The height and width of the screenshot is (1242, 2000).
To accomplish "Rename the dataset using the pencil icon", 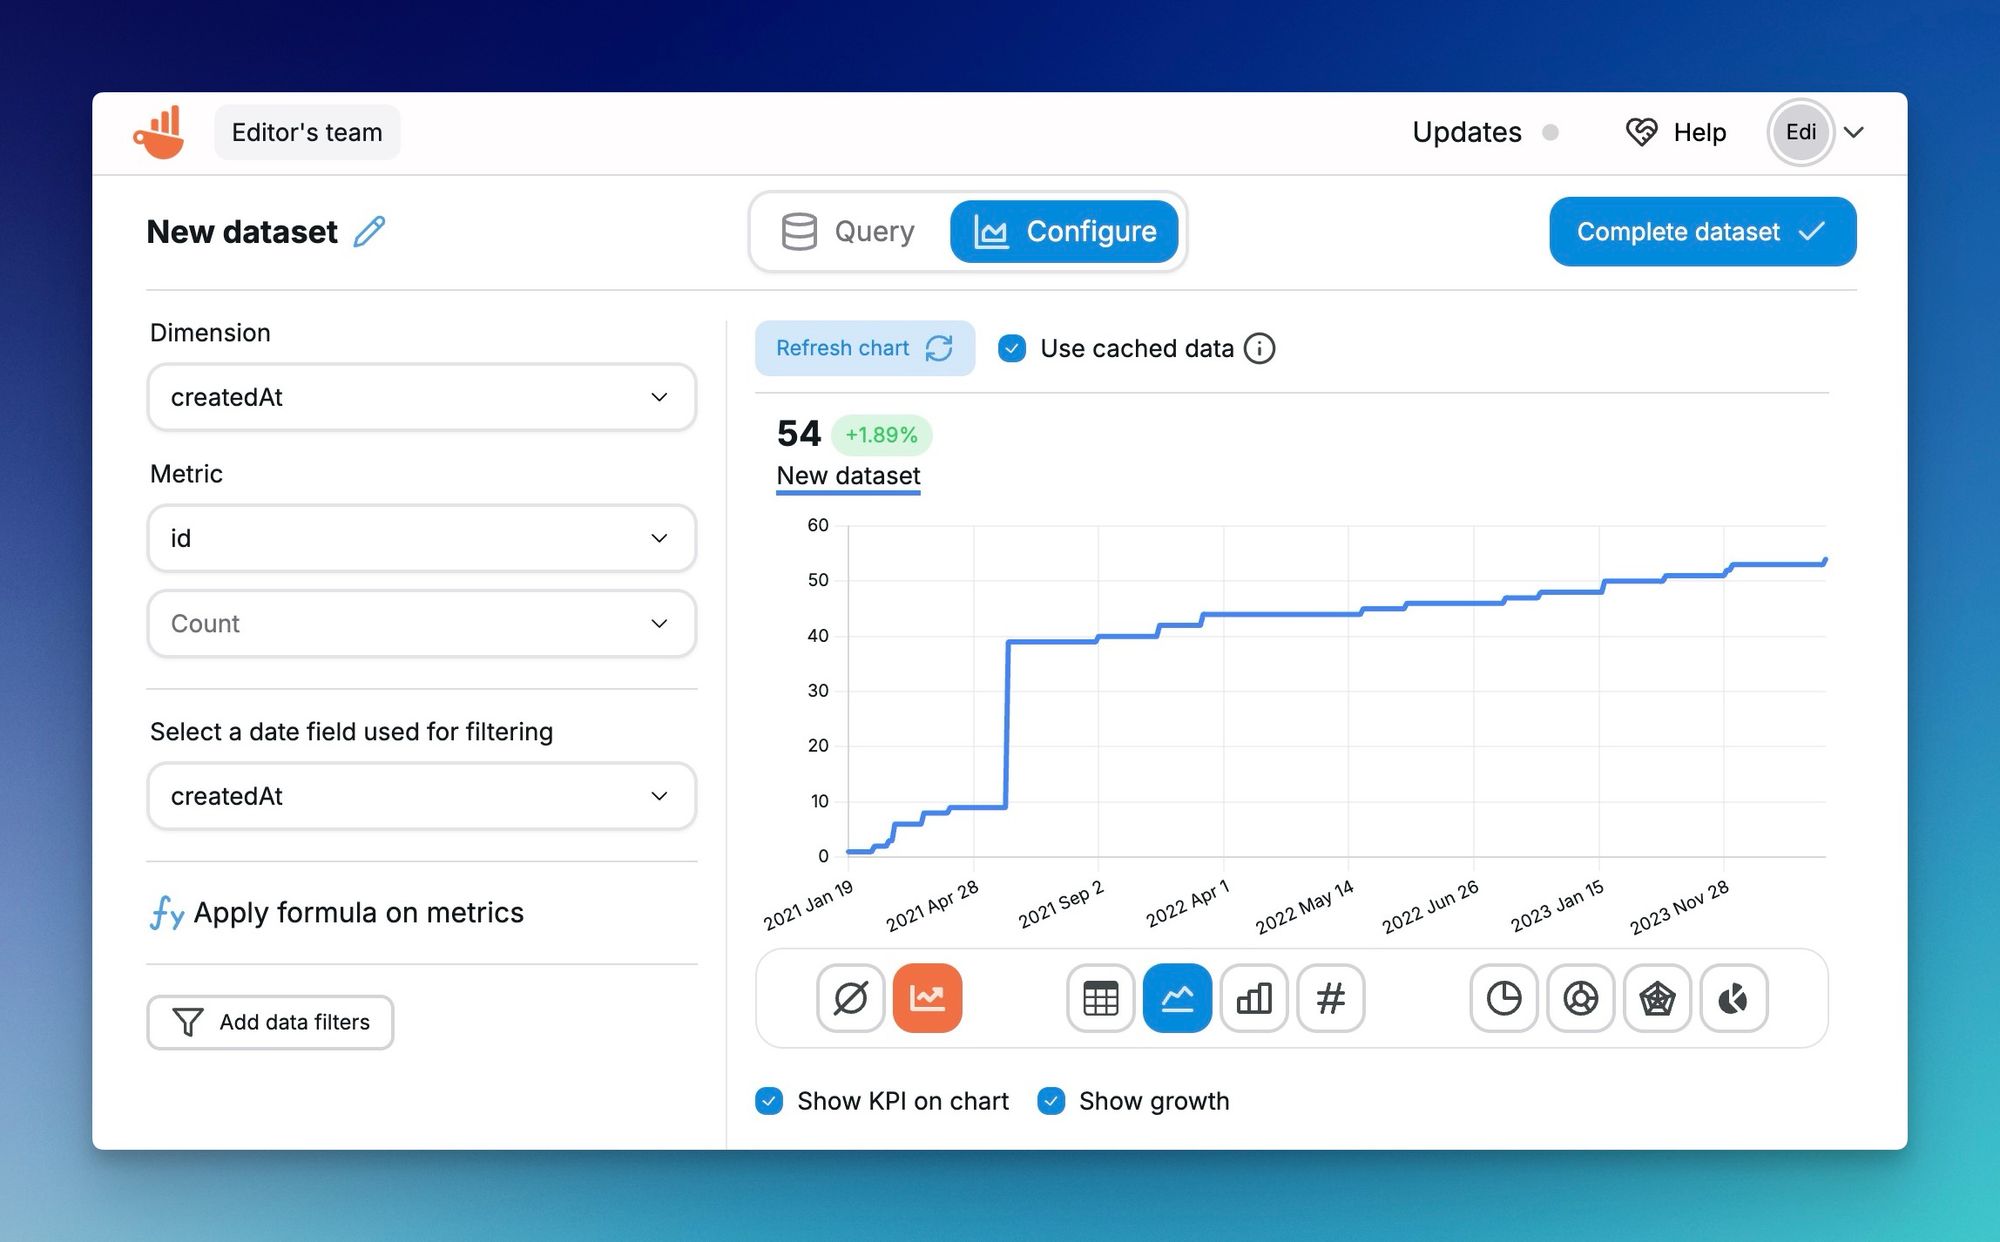I will point(368,231).
